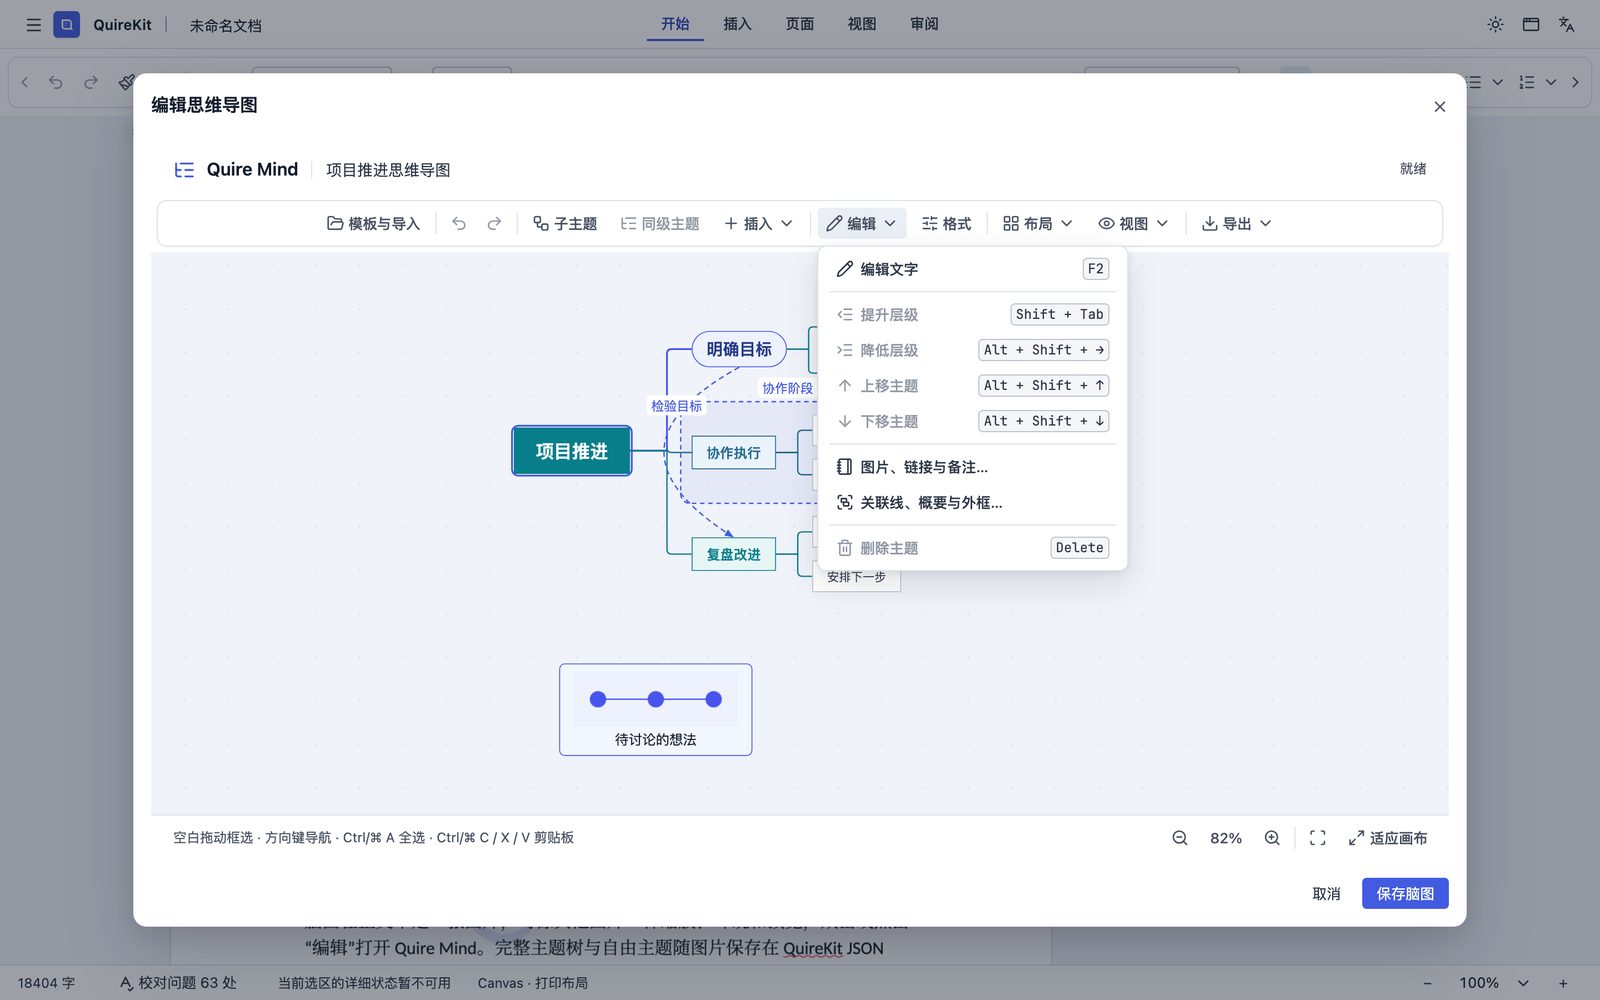The image size is (1600, 1000).
Task: Select the 协作执行 topic node
Action: coord(734,453)
